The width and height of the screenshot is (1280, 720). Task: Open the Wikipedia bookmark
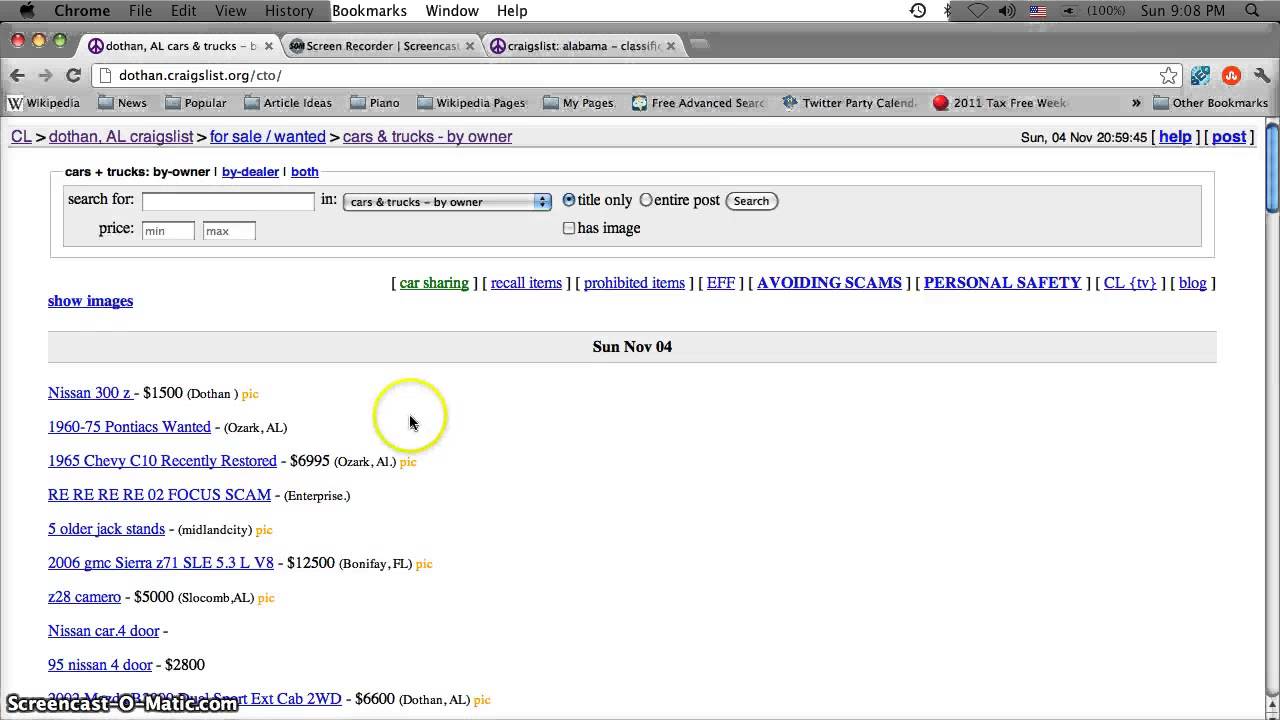click(x=44, y=103)
